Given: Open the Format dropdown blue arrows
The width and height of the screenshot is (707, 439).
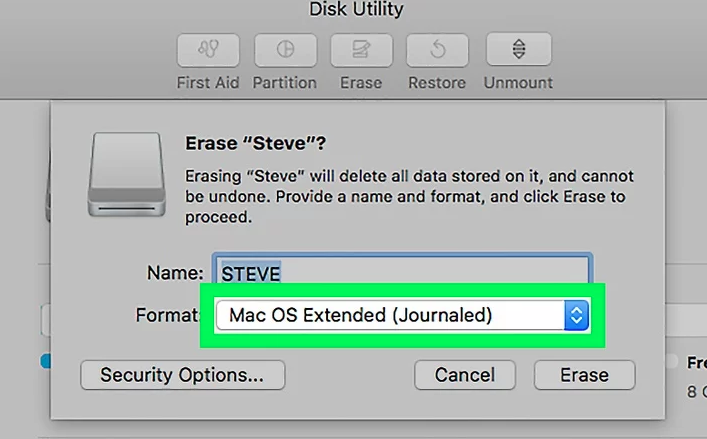Looking at the screenshot, I should (x=576, y=315).
